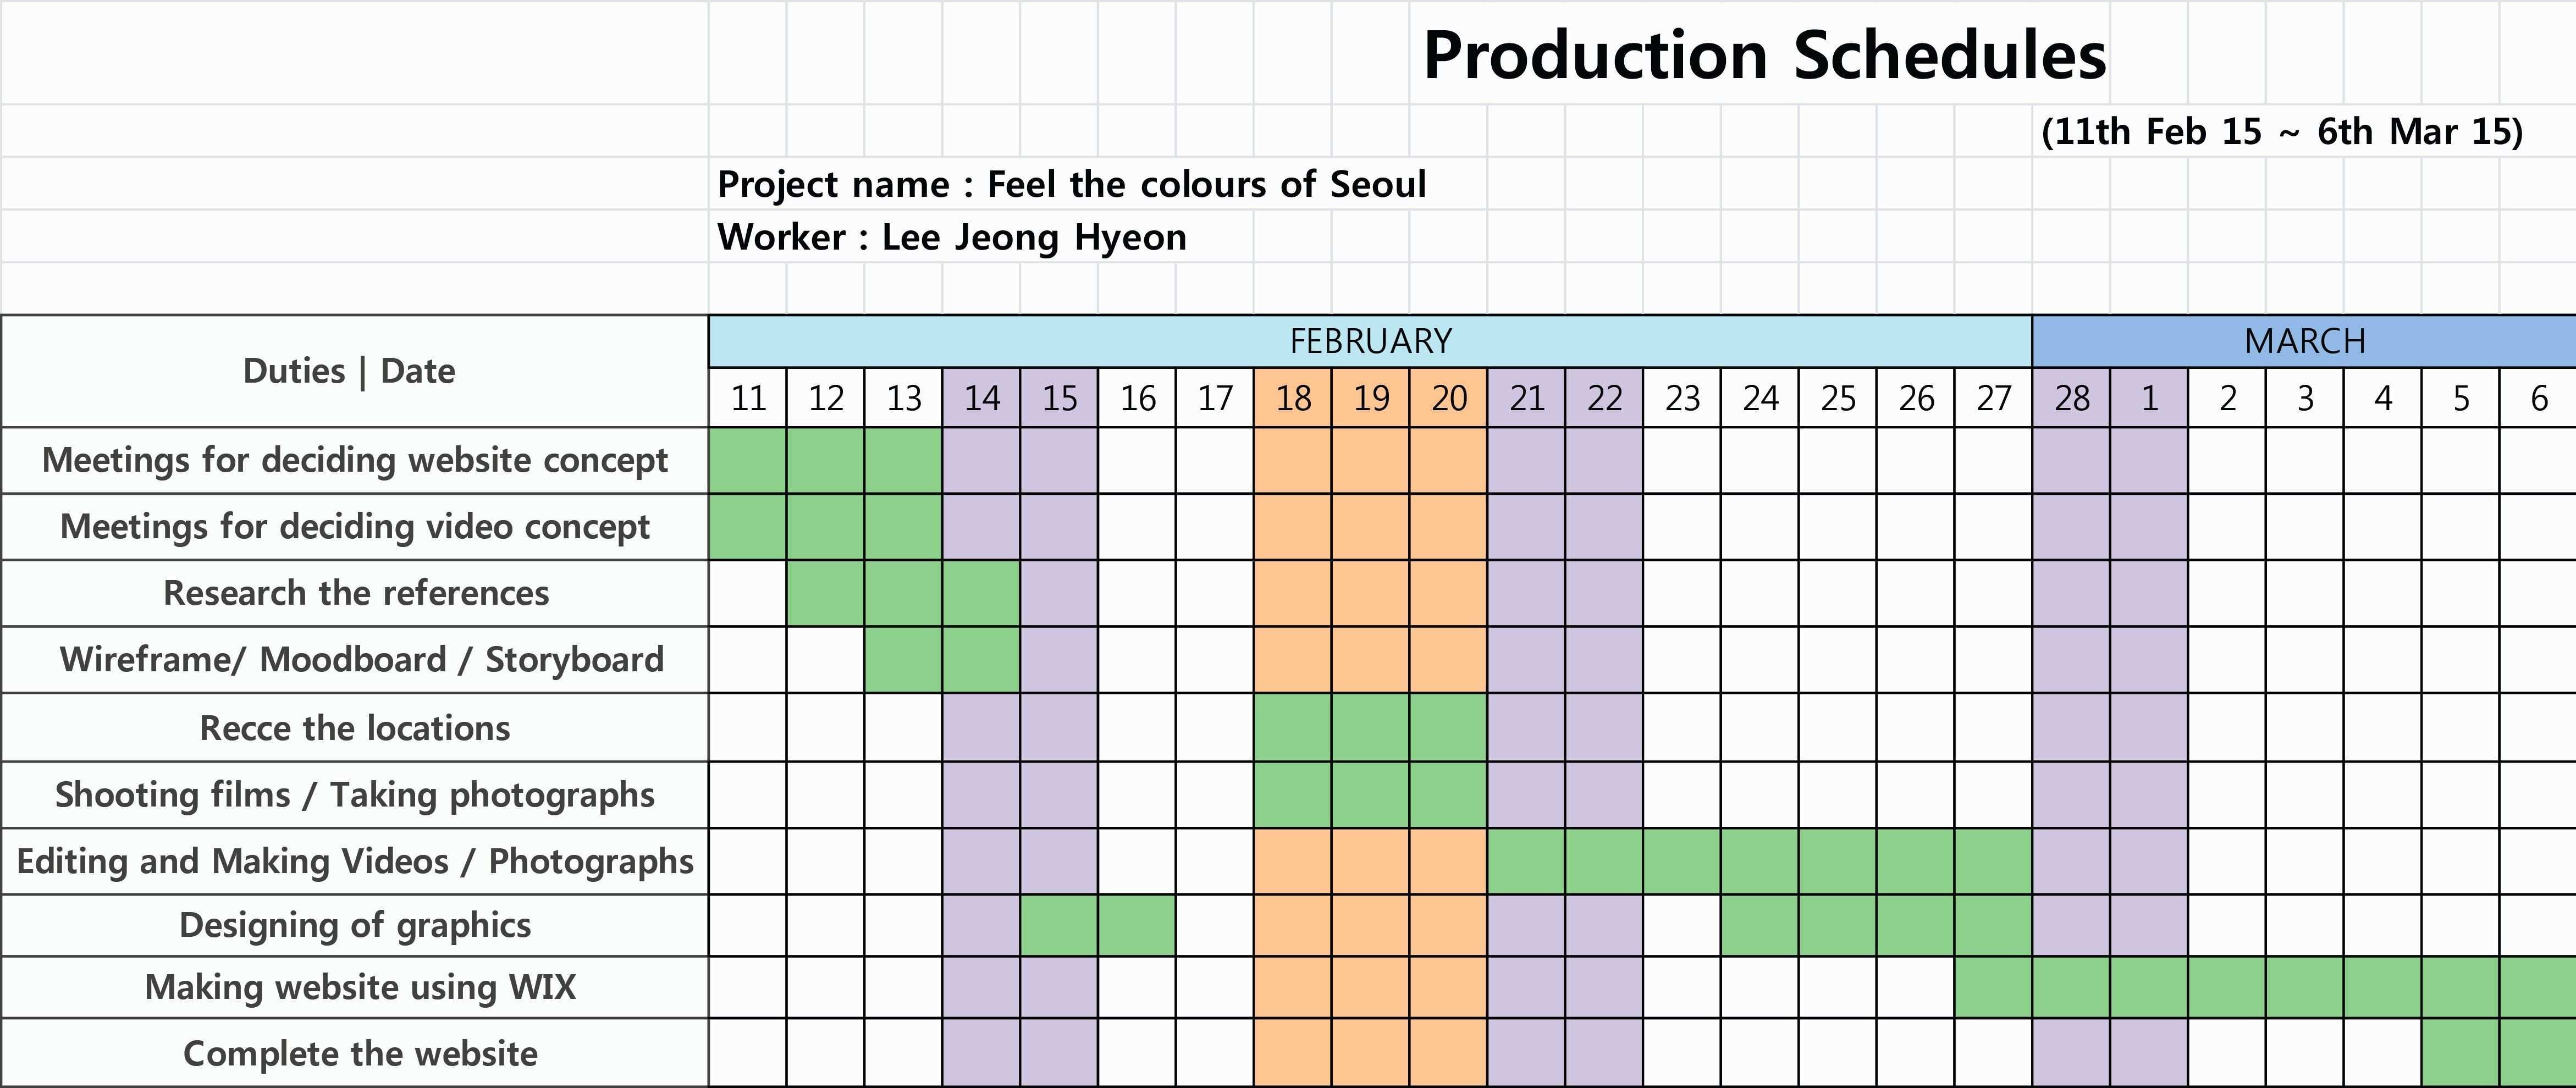The width and height of the screenshot is (2576, 1088).
Task: Click the 'Duties | Date' header cell
Action: pyautogui.click(x=350, y=371)
